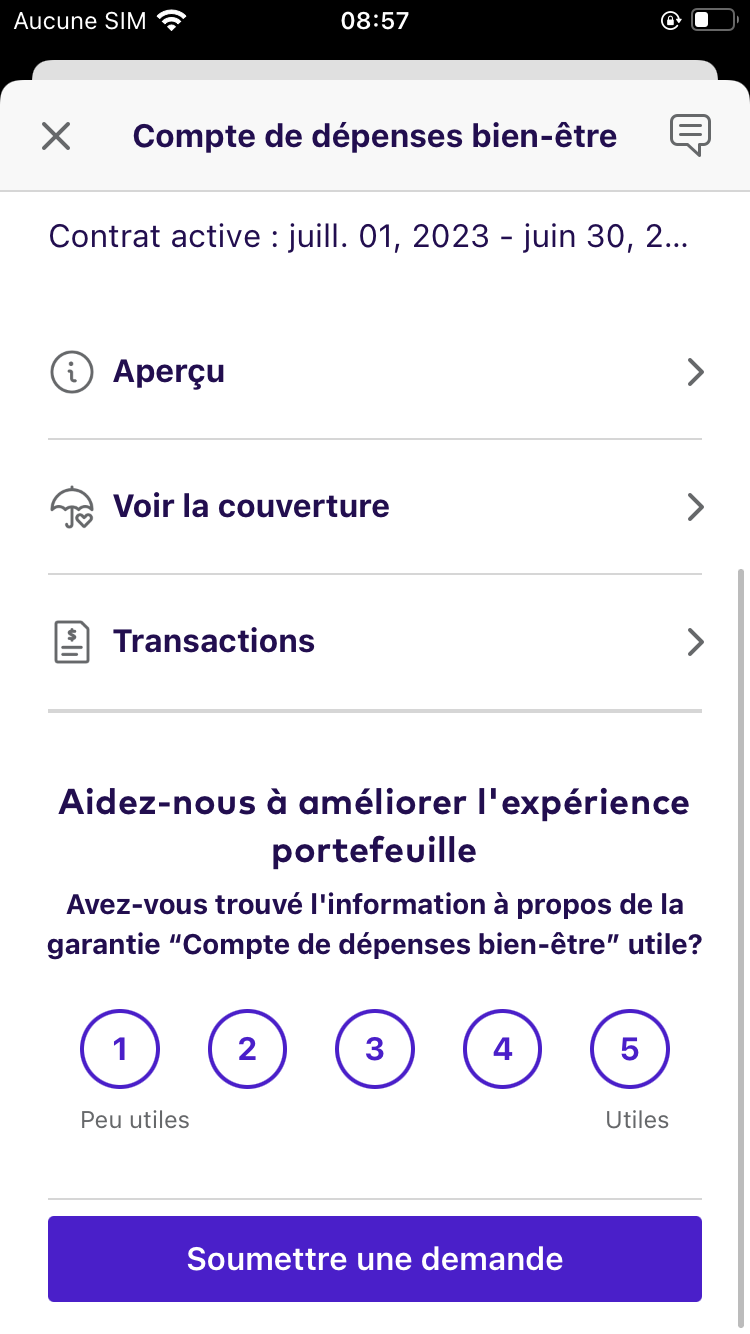Select rating 2 in the survey

pyautogui.click(x=247, y=1049)
